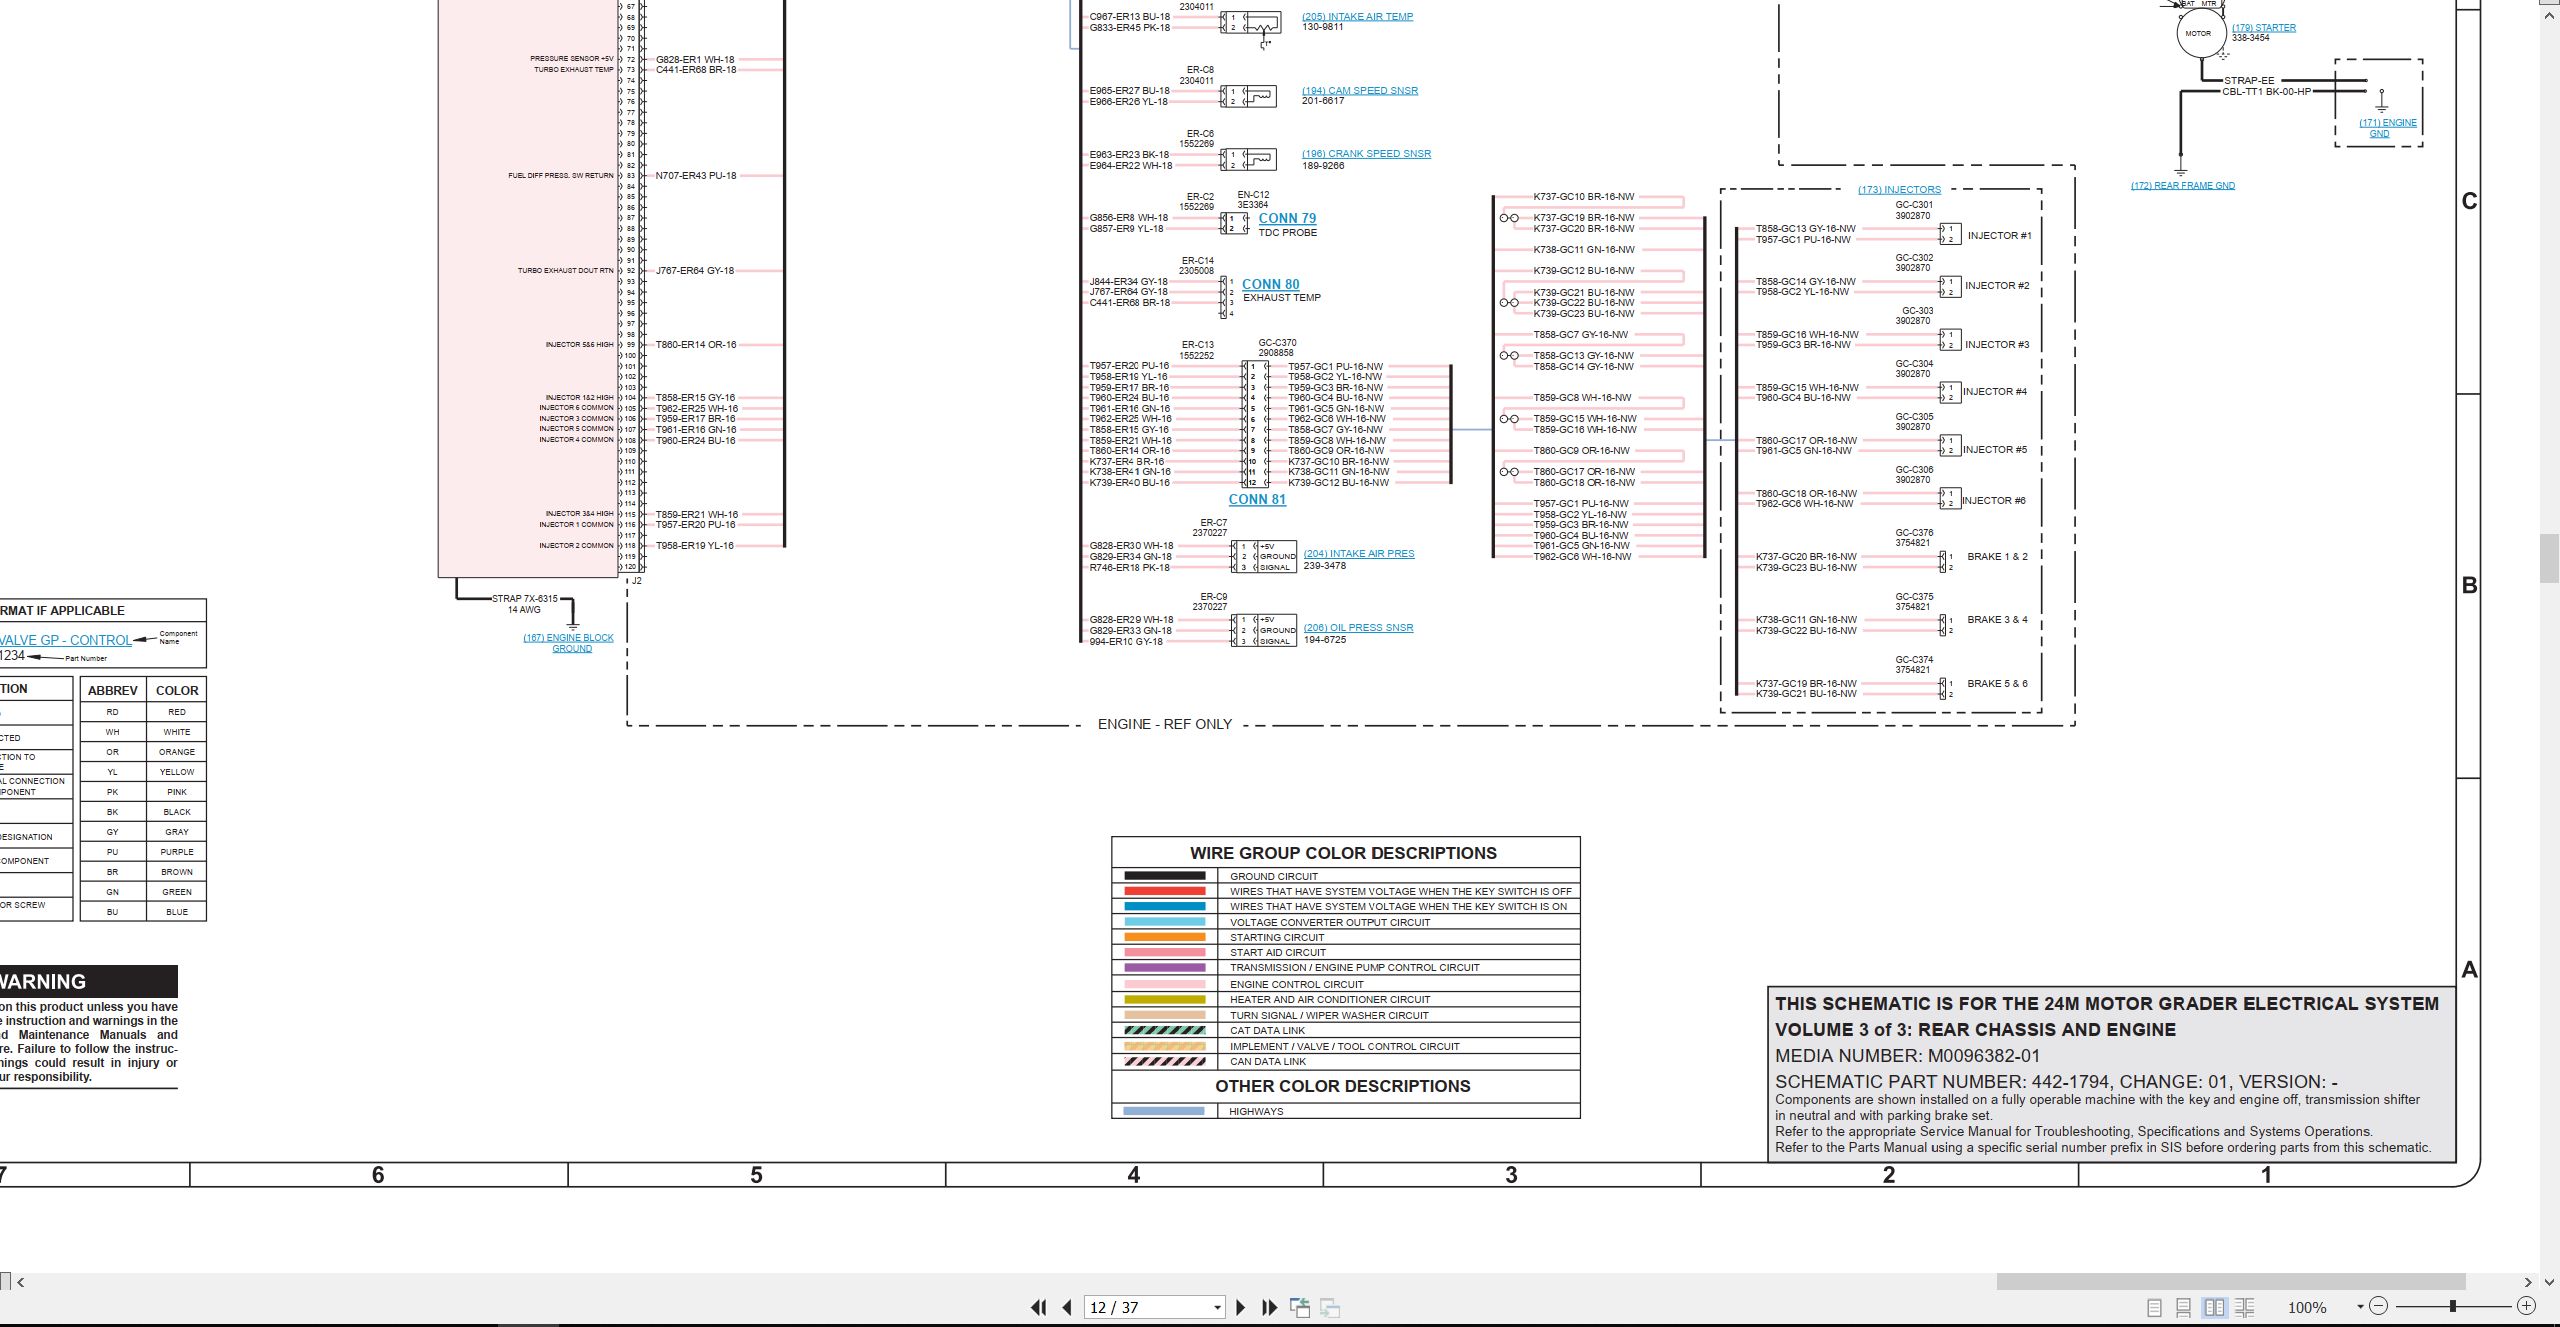2560x1327 pixels.
Task: Click the PURPLE row in the color table
Action: [143, 852]
